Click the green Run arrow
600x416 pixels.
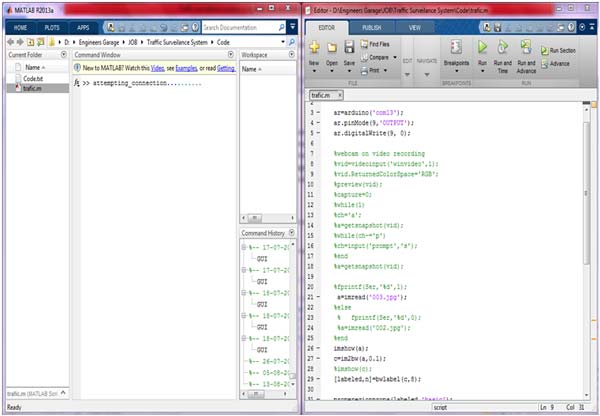[x=482, y=47]
